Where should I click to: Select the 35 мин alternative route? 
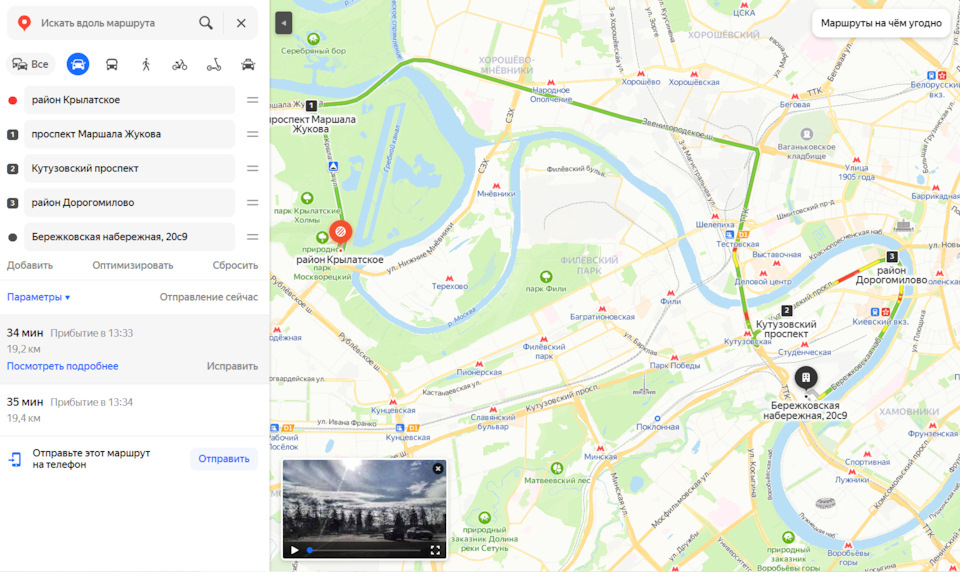135,410
